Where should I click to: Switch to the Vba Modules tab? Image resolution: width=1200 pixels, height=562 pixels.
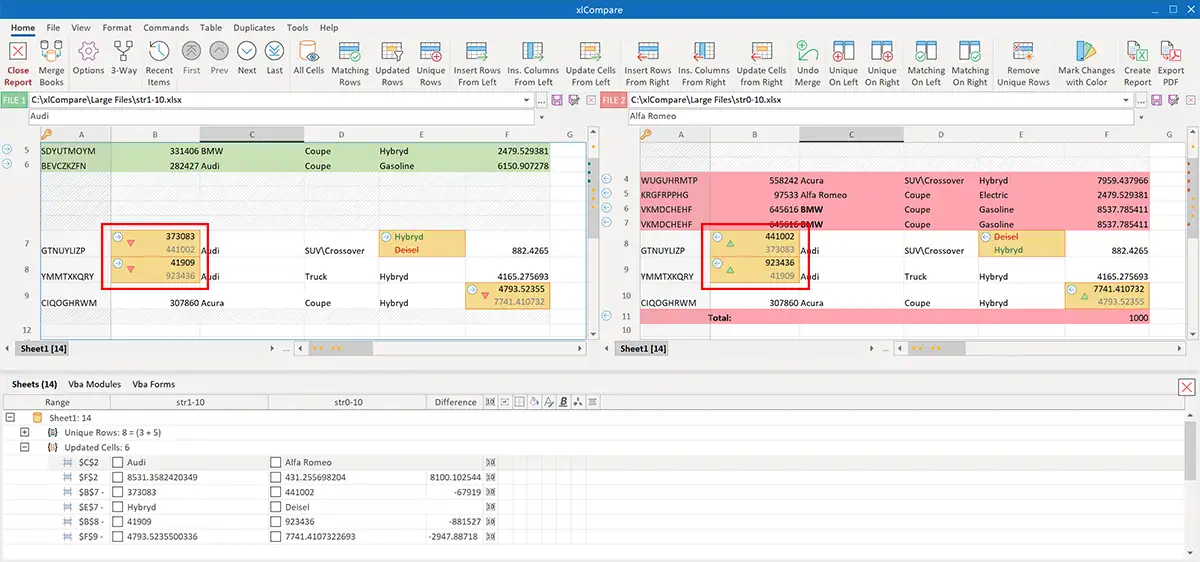[x=94, y=384]
